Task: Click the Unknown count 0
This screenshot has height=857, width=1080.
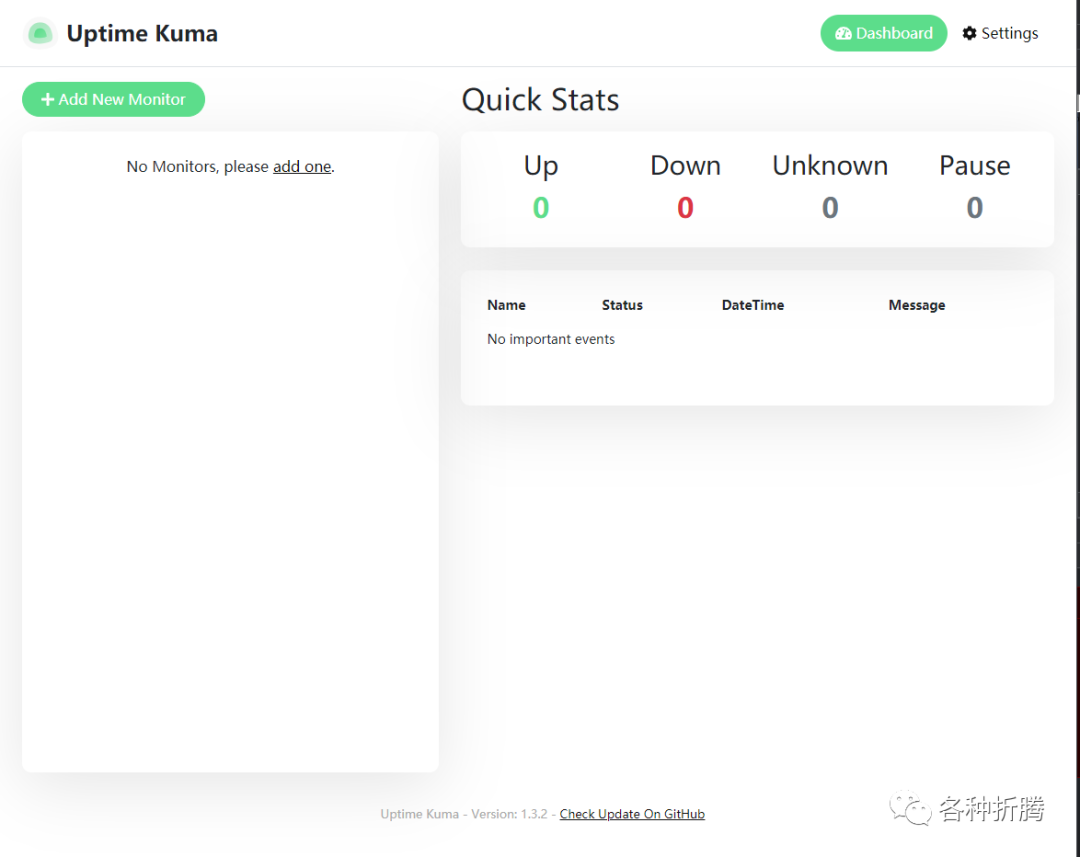Action: tap(830, 207)
